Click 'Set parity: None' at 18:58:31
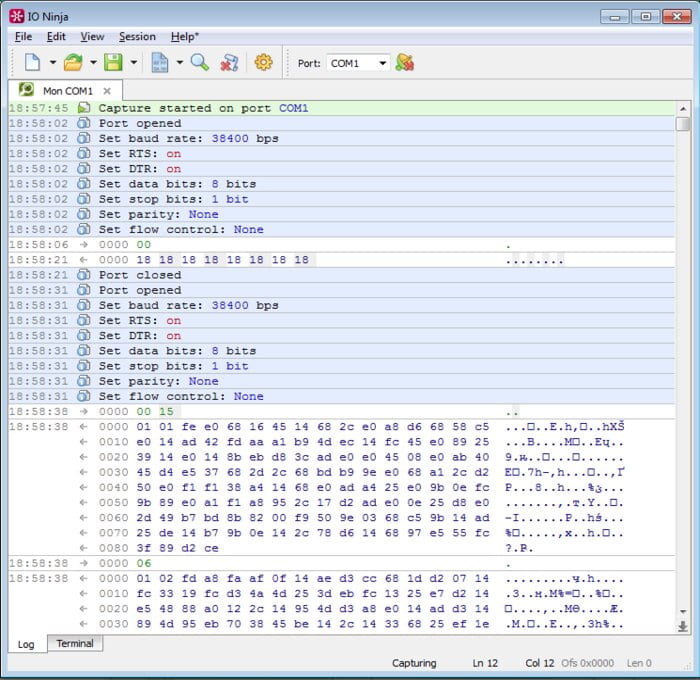Screen dimensions: 700x680 tap(342, 381)
